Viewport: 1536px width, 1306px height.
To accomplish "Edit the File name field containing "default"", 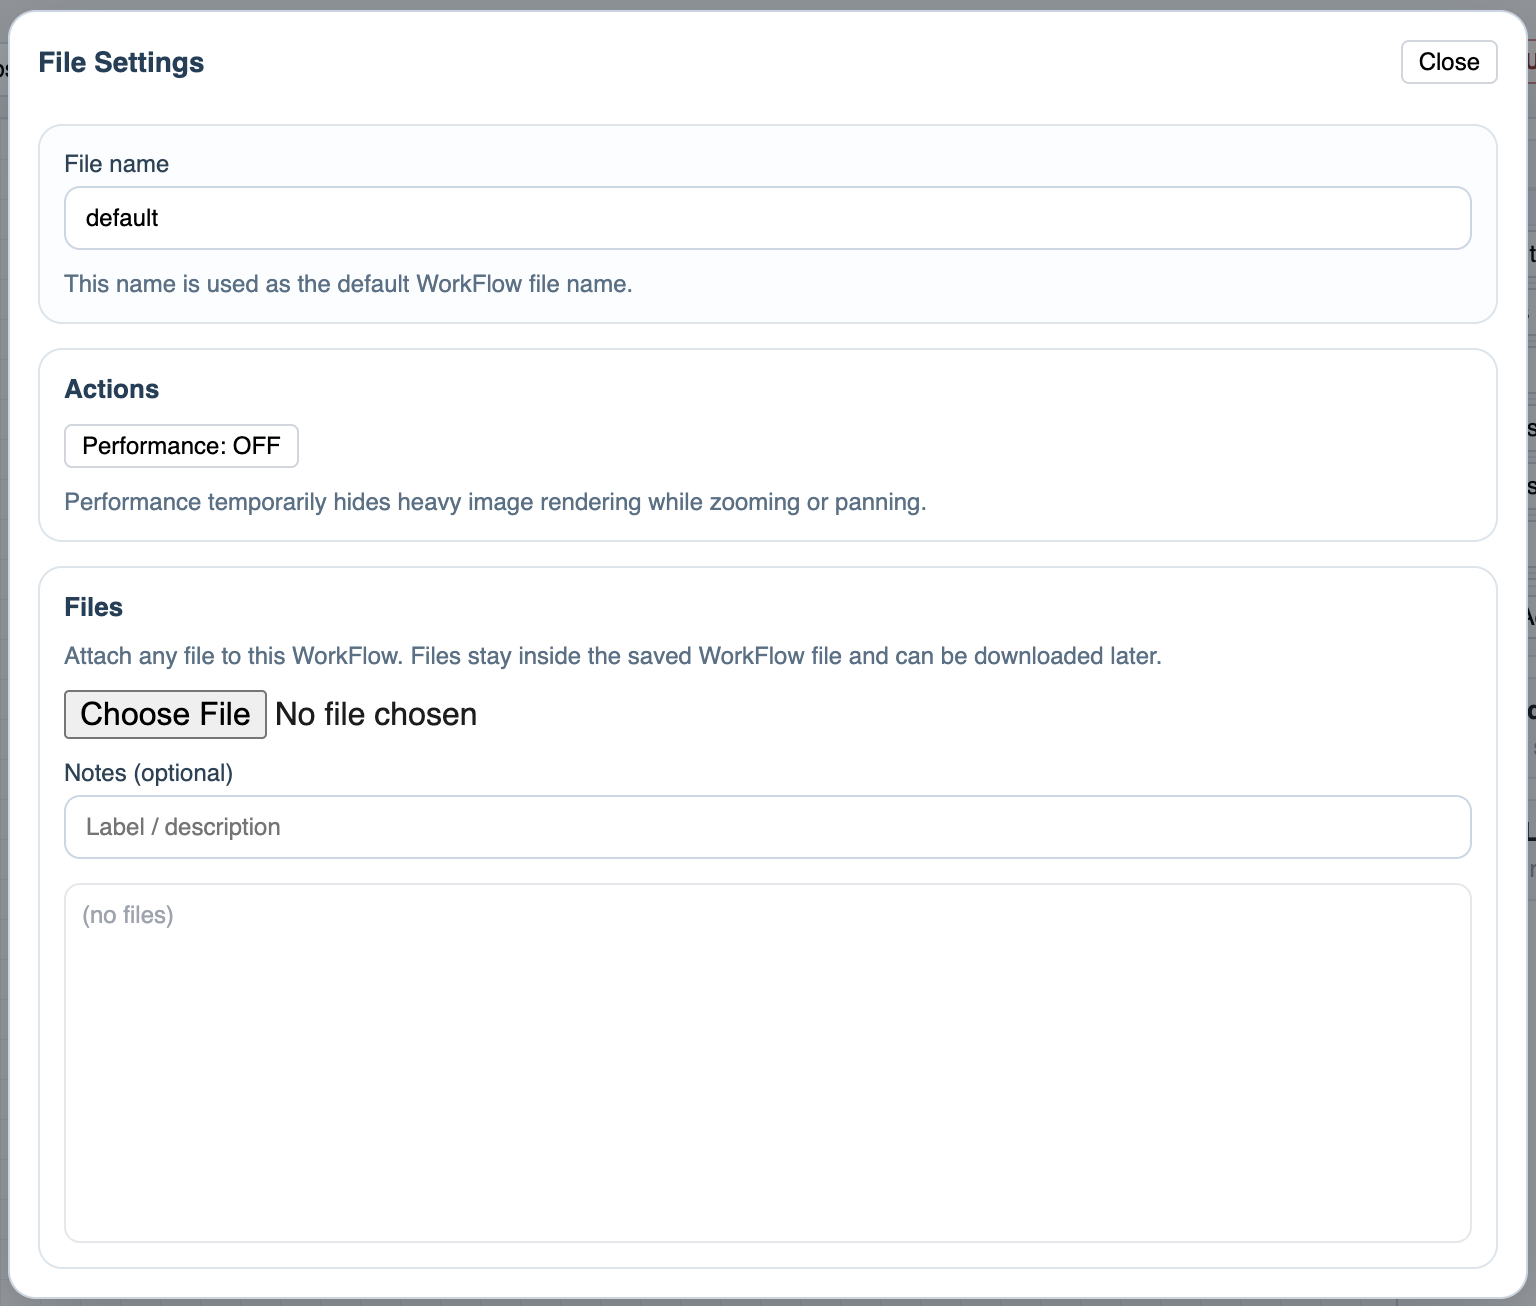I will (767, 218).
